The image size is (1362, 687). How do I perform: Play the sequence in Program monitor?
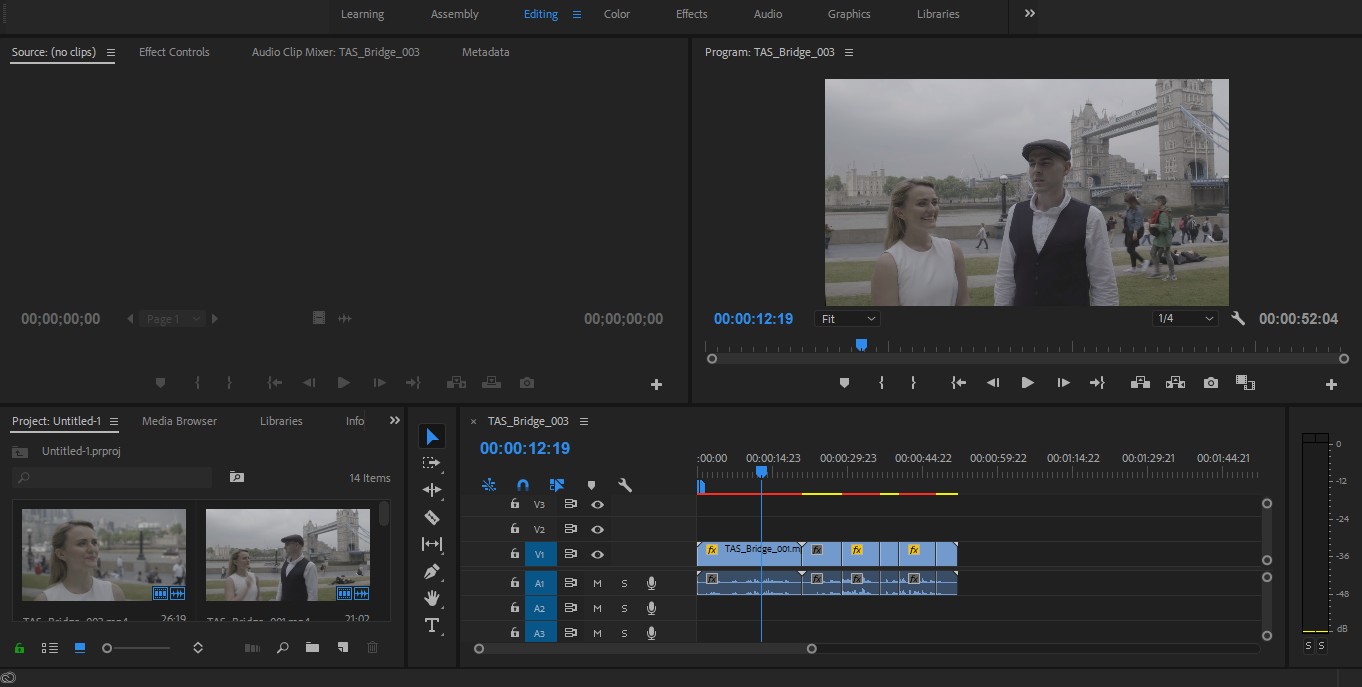pos(1027,383)
